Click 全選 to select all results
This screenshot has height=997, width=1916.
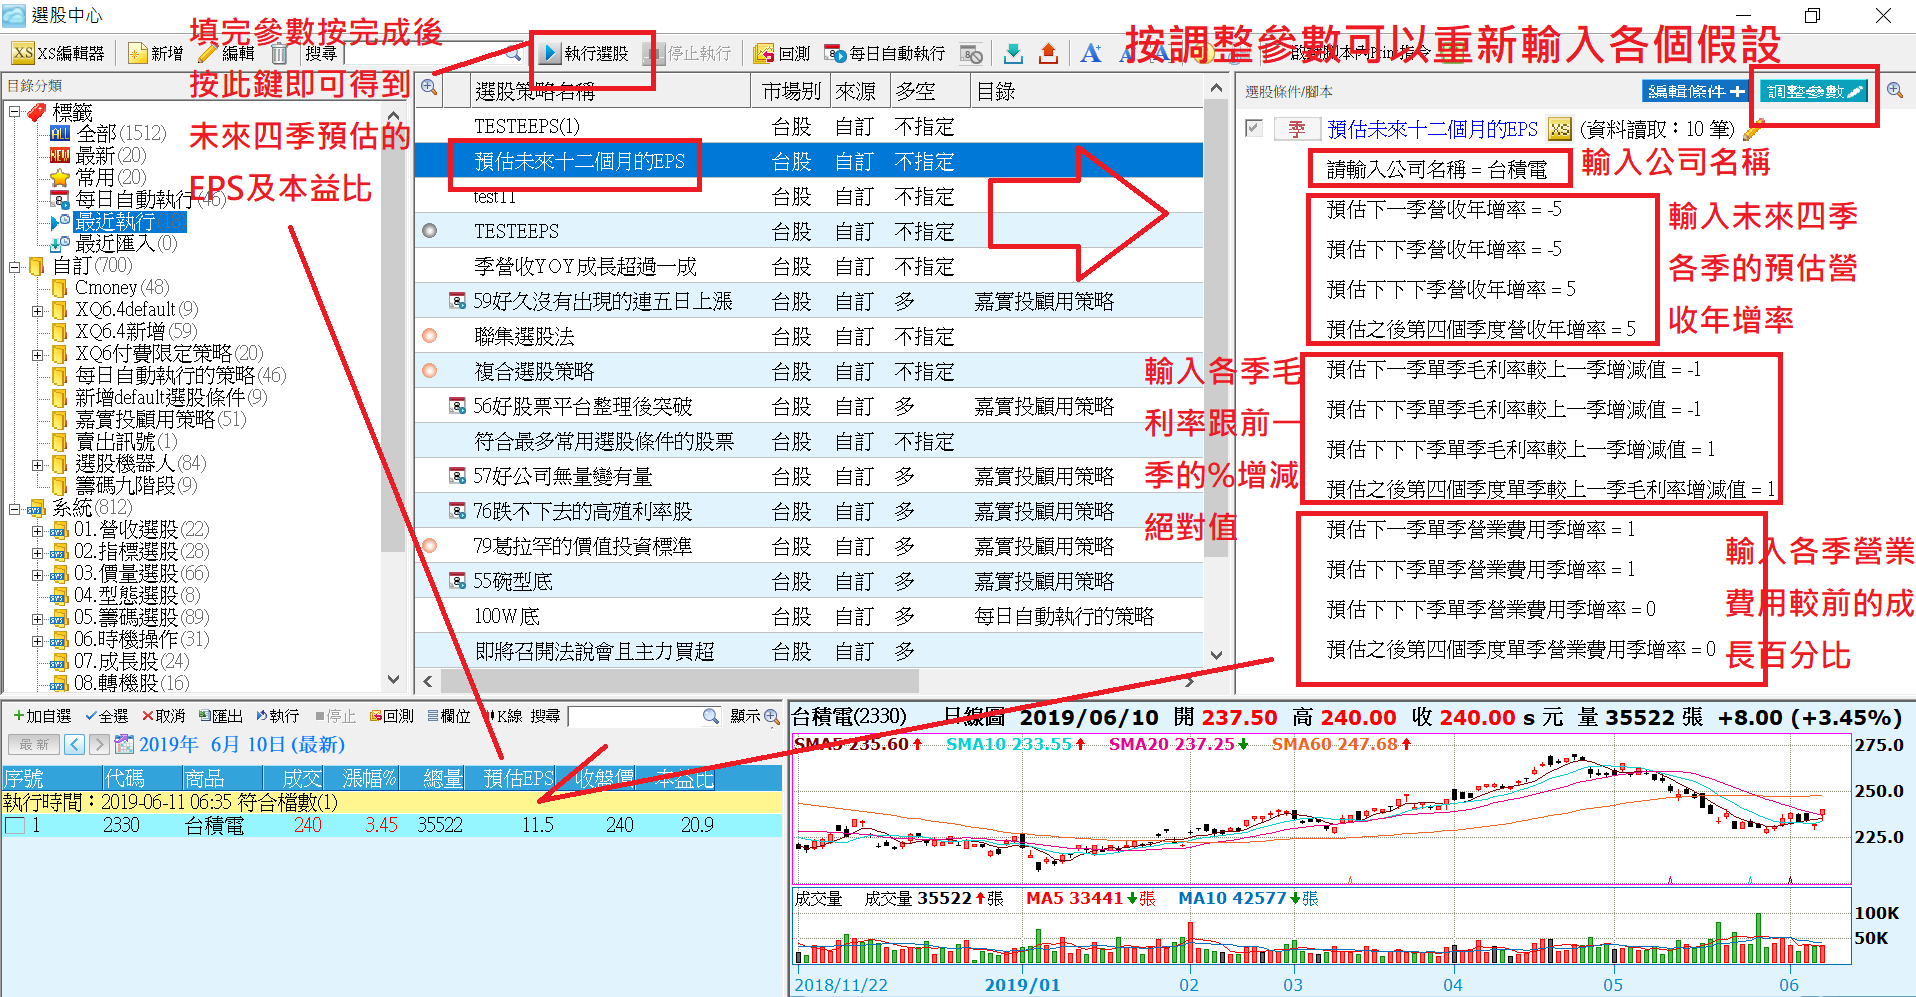coord(106,716)
